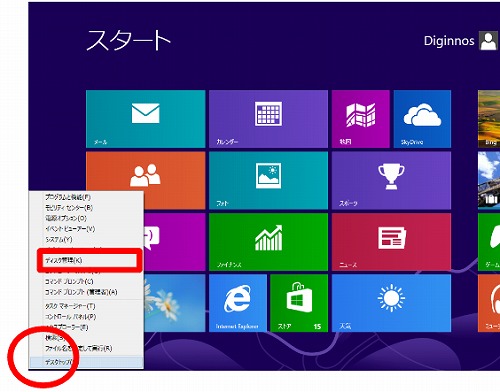500x392 pixels.
Task: Open the Mail (メール) tile
Action: point(145,119)
